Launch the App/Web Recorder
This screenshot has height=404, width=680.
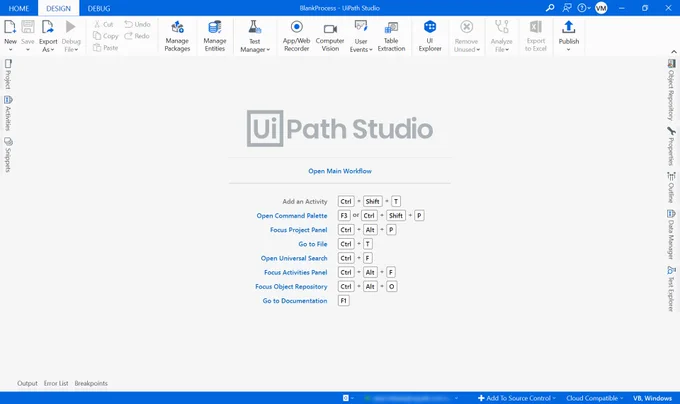click(x=297, y=36)
